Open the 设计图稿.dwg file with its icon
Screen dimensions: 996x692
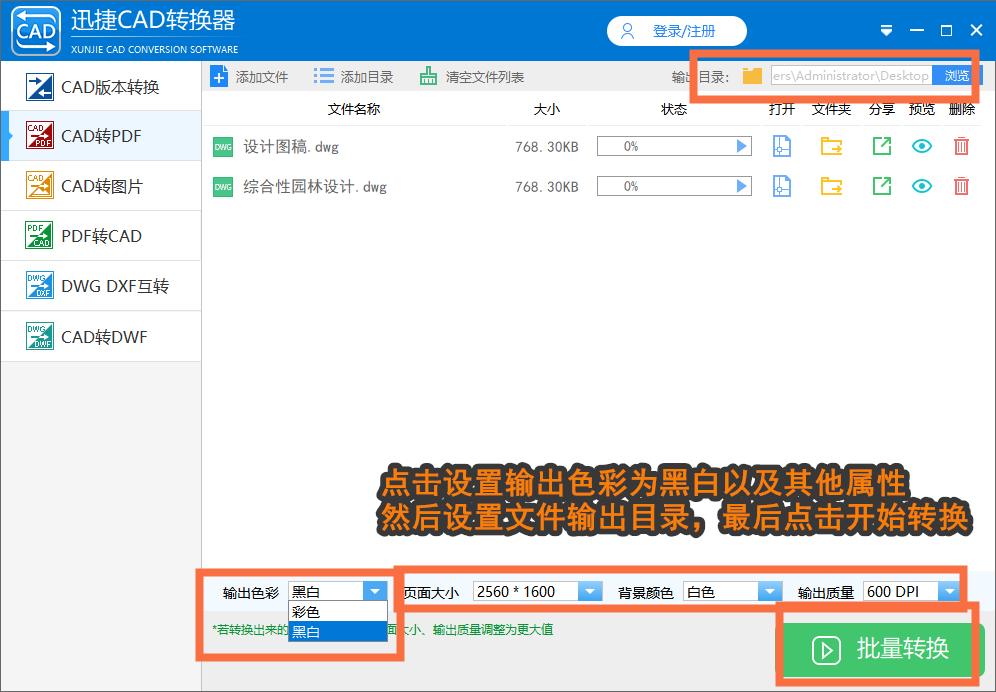[781, 146]
